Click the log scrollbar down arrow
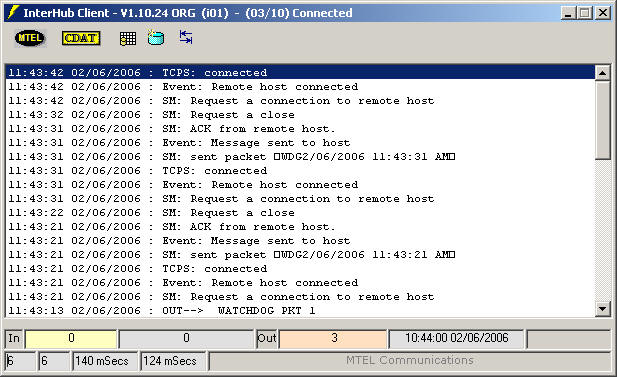617x377 pixels. click(602, 309)
